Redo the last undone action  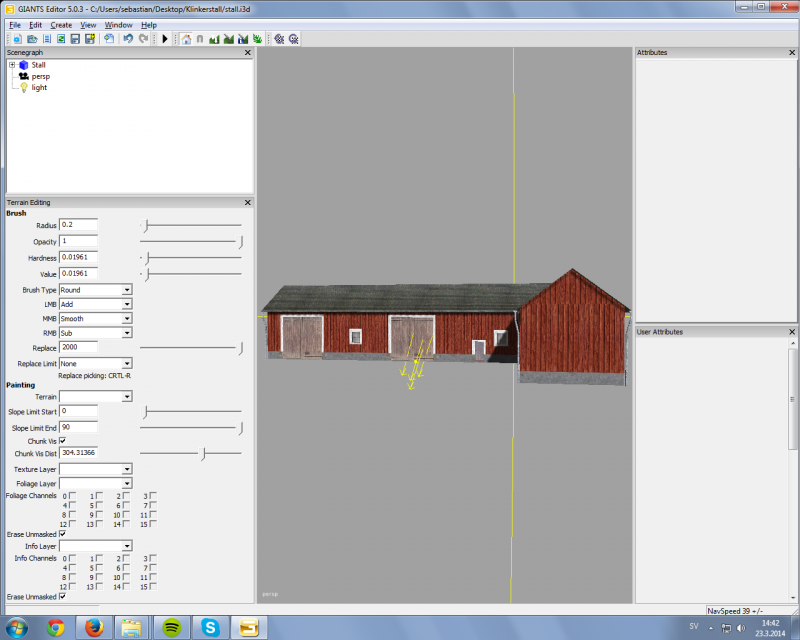pos(143,39)
